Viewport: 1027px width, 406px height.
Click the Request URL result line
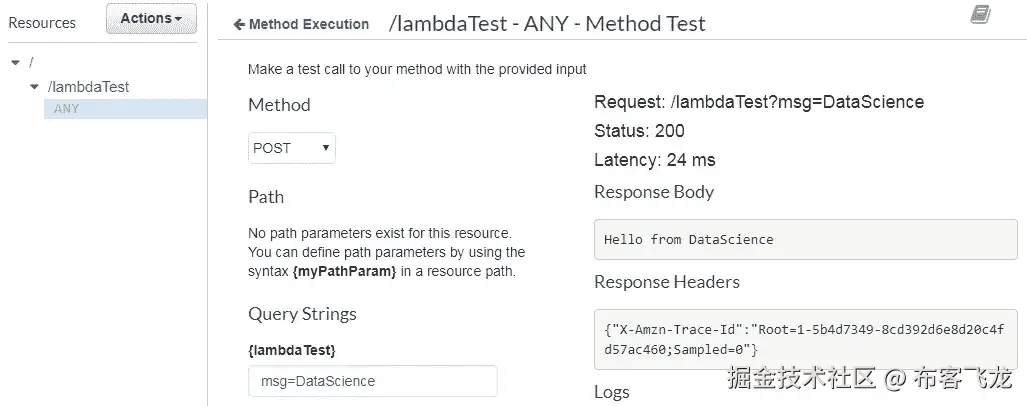click(x=758, y=102)
